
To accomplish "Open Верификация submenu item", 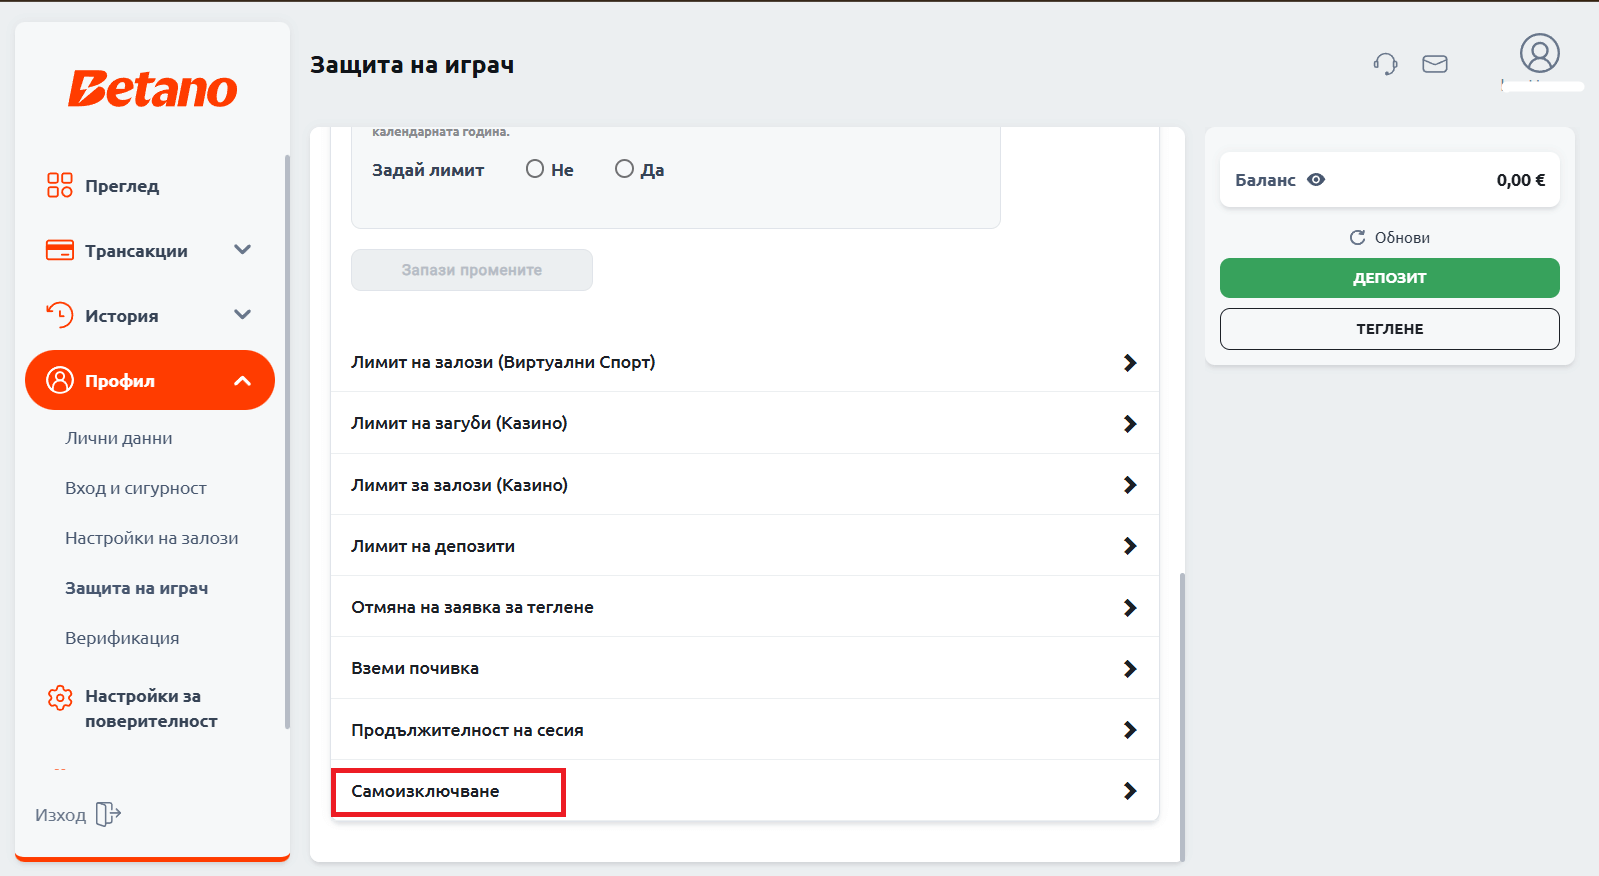I will click(122, 638).
